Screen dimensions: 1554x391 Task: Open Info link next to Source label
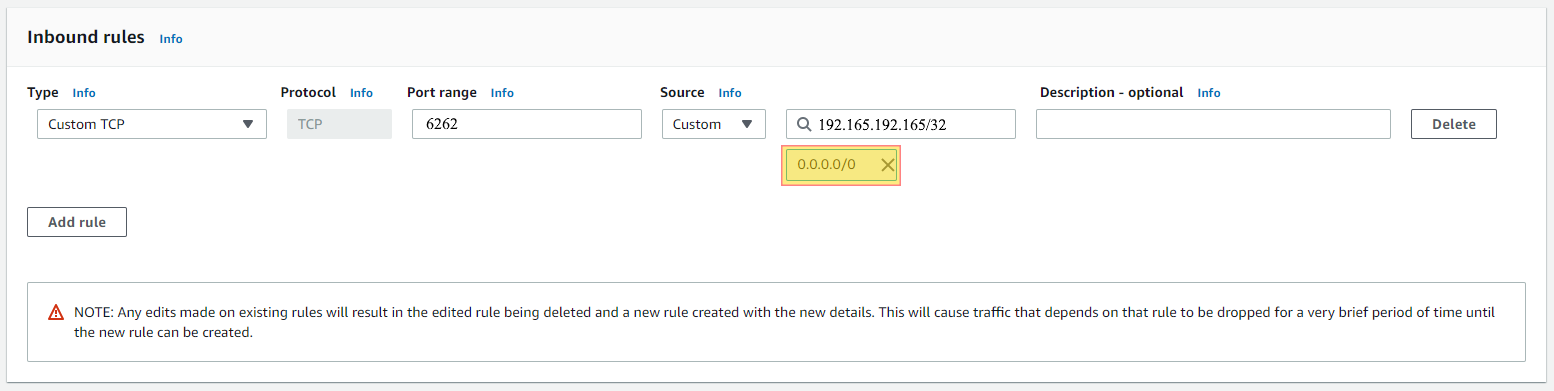(x=730, y=93)
